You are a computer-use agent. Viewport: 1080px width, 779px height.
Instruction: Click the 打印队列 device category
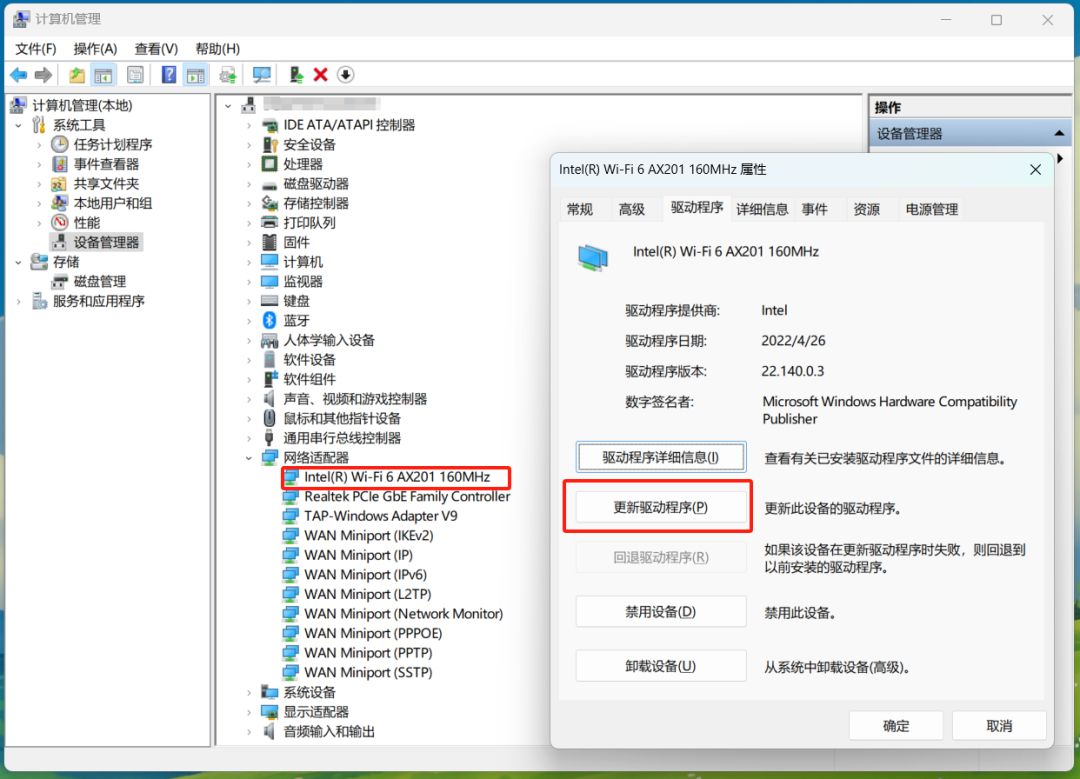310,222
